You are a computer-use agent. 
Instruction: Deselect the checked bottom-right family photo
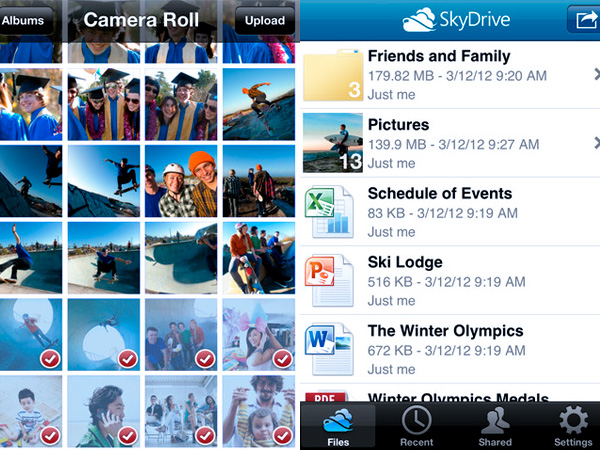(259, 410)
